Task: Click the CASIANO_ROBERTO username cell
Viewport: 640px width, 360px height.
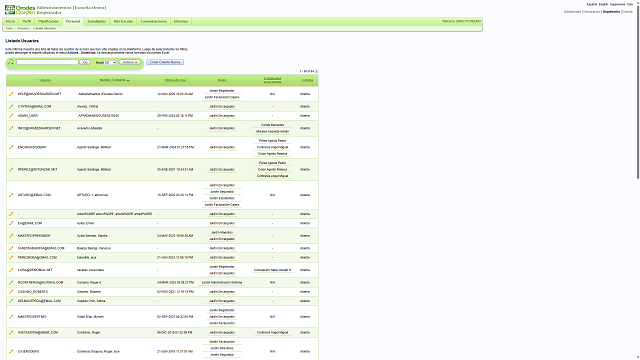Action: (33, 292)
